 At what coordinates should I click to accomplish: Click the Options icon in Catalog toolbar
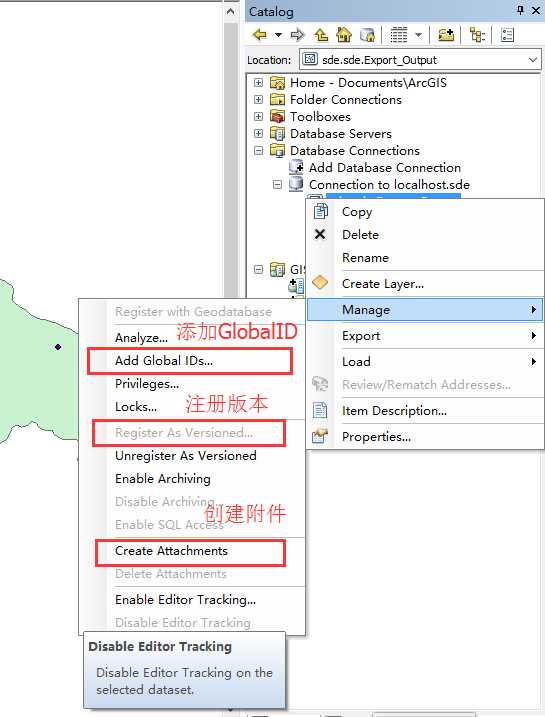[x=508, y=35]
